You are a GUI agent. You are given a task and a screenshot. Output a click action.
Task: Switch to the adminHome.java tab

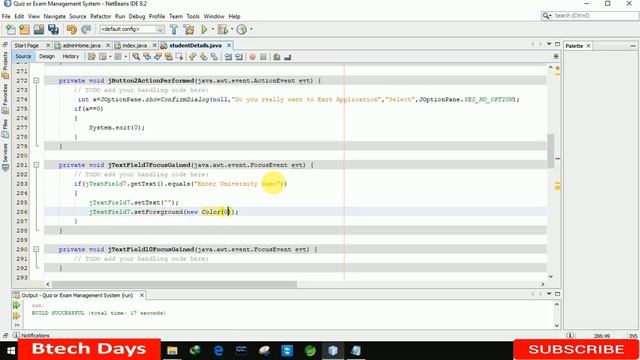tap(82, 45)
